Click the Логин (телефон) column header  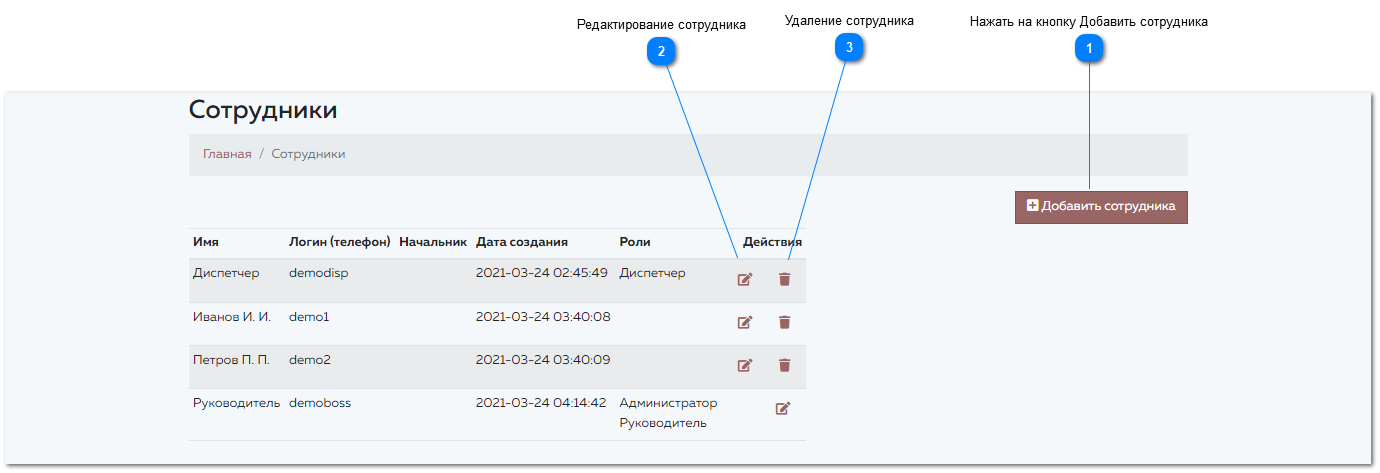[x=339, y=242]
